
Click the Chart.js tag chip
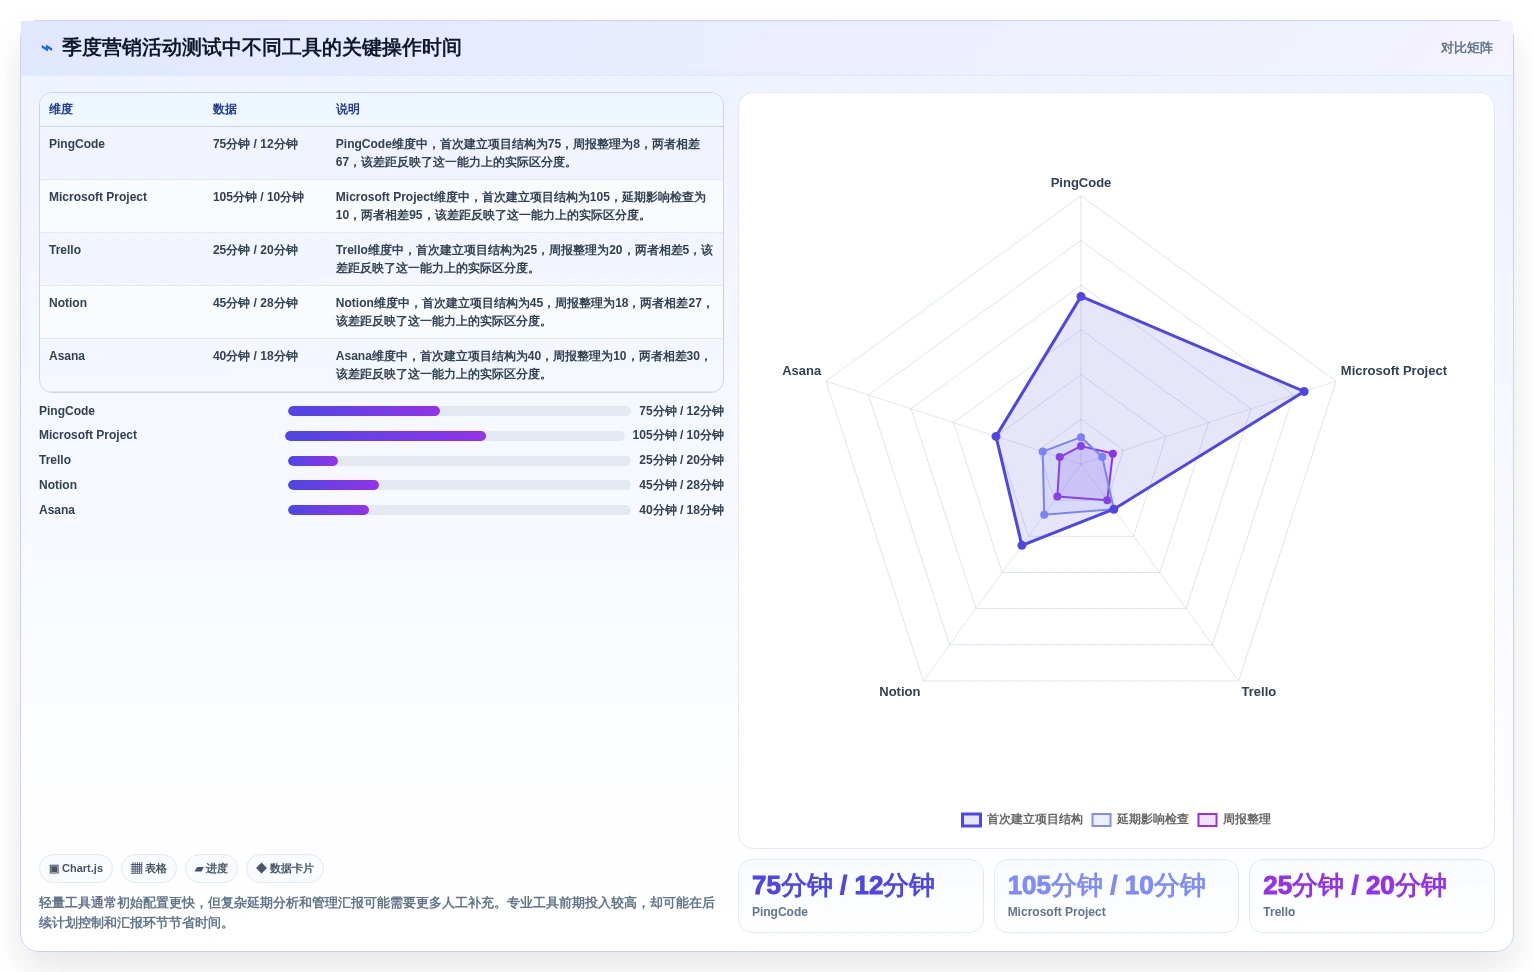coord(76,869)
